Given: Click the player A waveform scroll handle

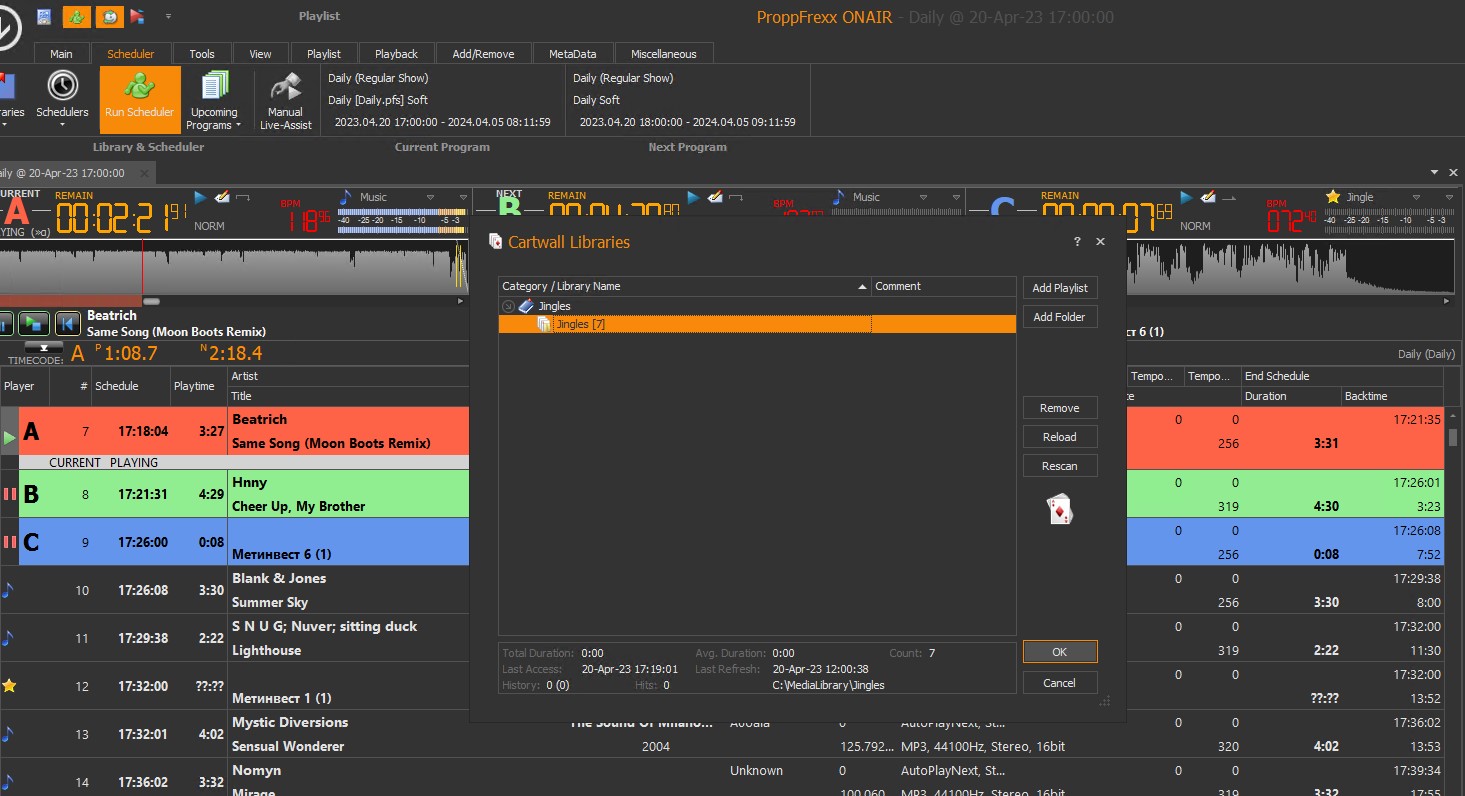Looking at the screenshot, I should pos(151,301).
